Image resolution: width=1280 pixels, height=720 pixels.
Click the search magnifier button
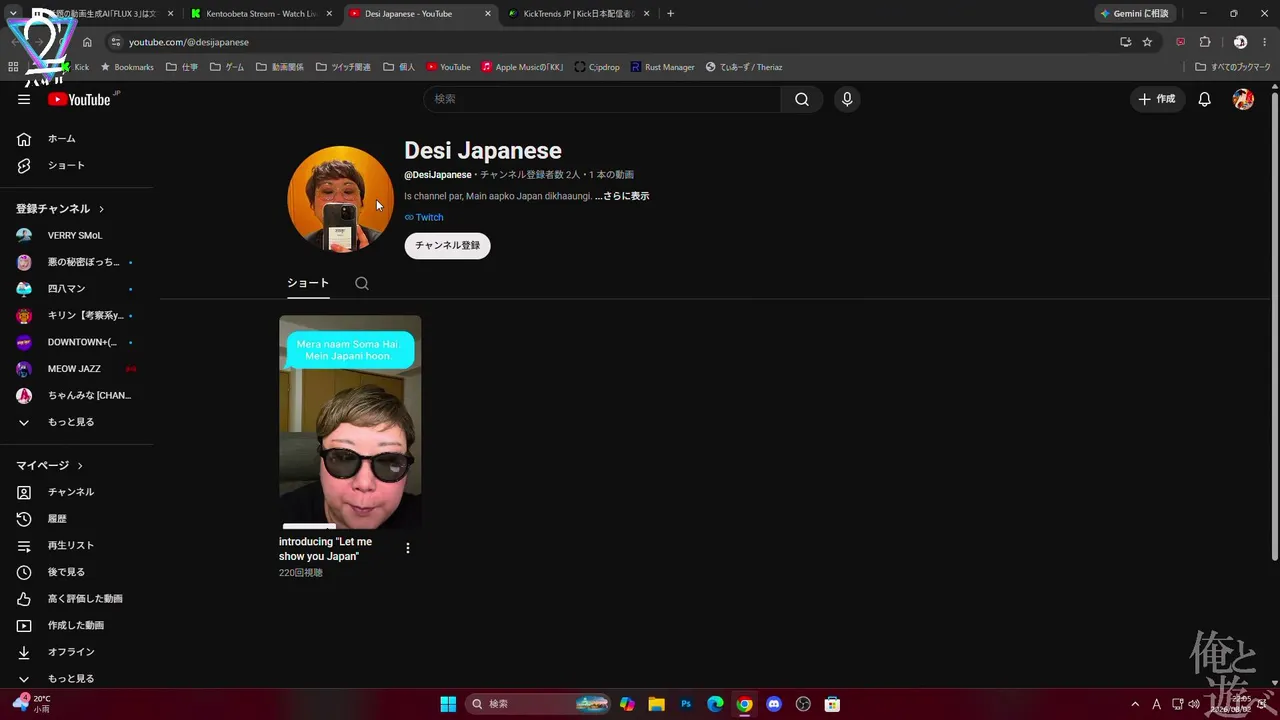point(802,99)
